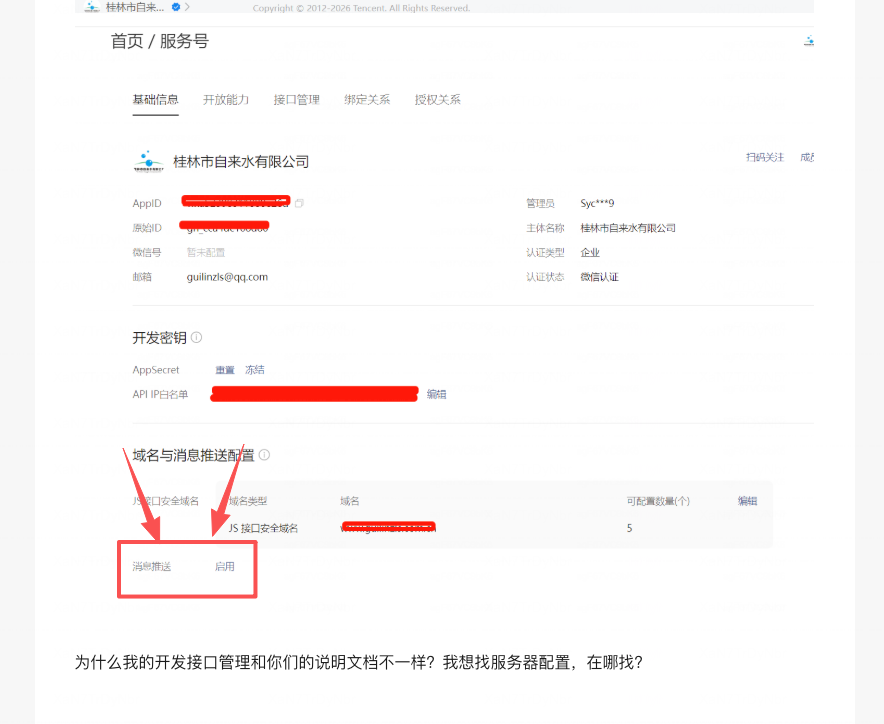Select the 绑定关系 tab
Screen dimensions: 884x724
tap(367, 100)
